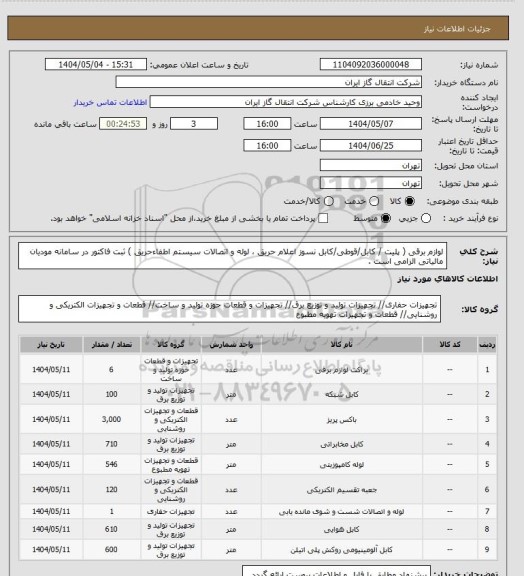Click the requester field وحید خادمی یزدی
Image resolution: width=524 pixels, height=576 pixels.
(x=286, y=102)
